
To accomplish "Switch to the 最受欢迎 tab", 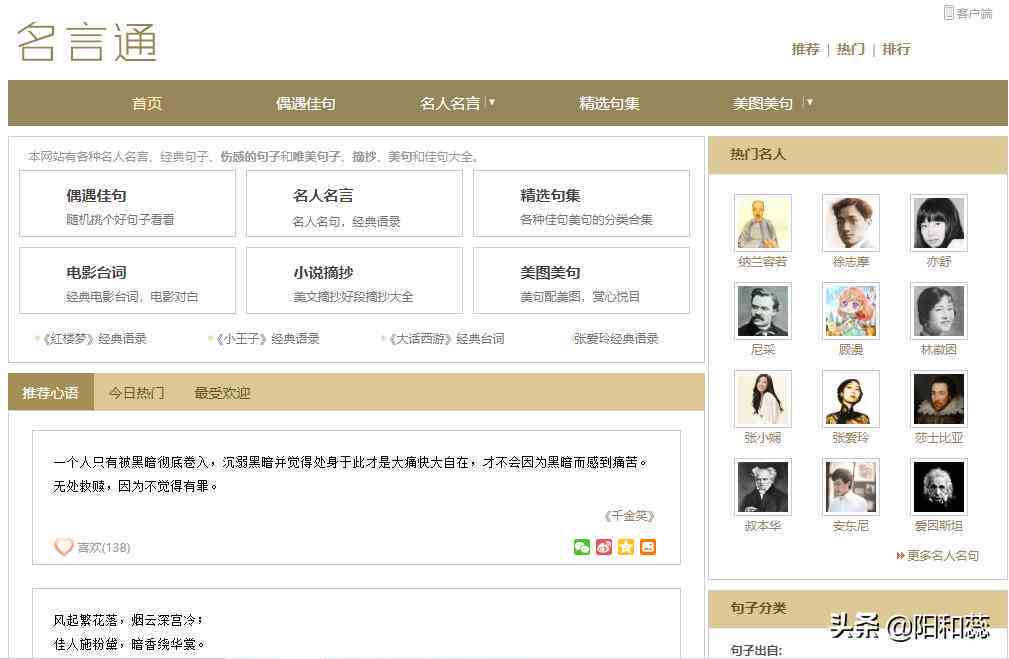I will [x=222, y=392].
